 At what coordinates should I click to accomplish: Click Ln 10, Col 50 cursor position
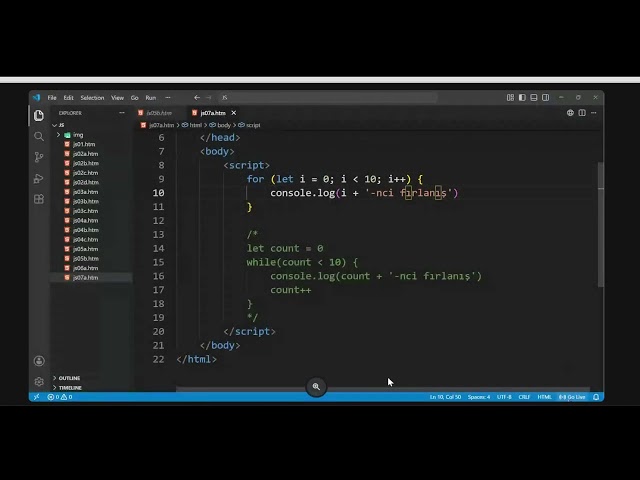tap(445, 397)
